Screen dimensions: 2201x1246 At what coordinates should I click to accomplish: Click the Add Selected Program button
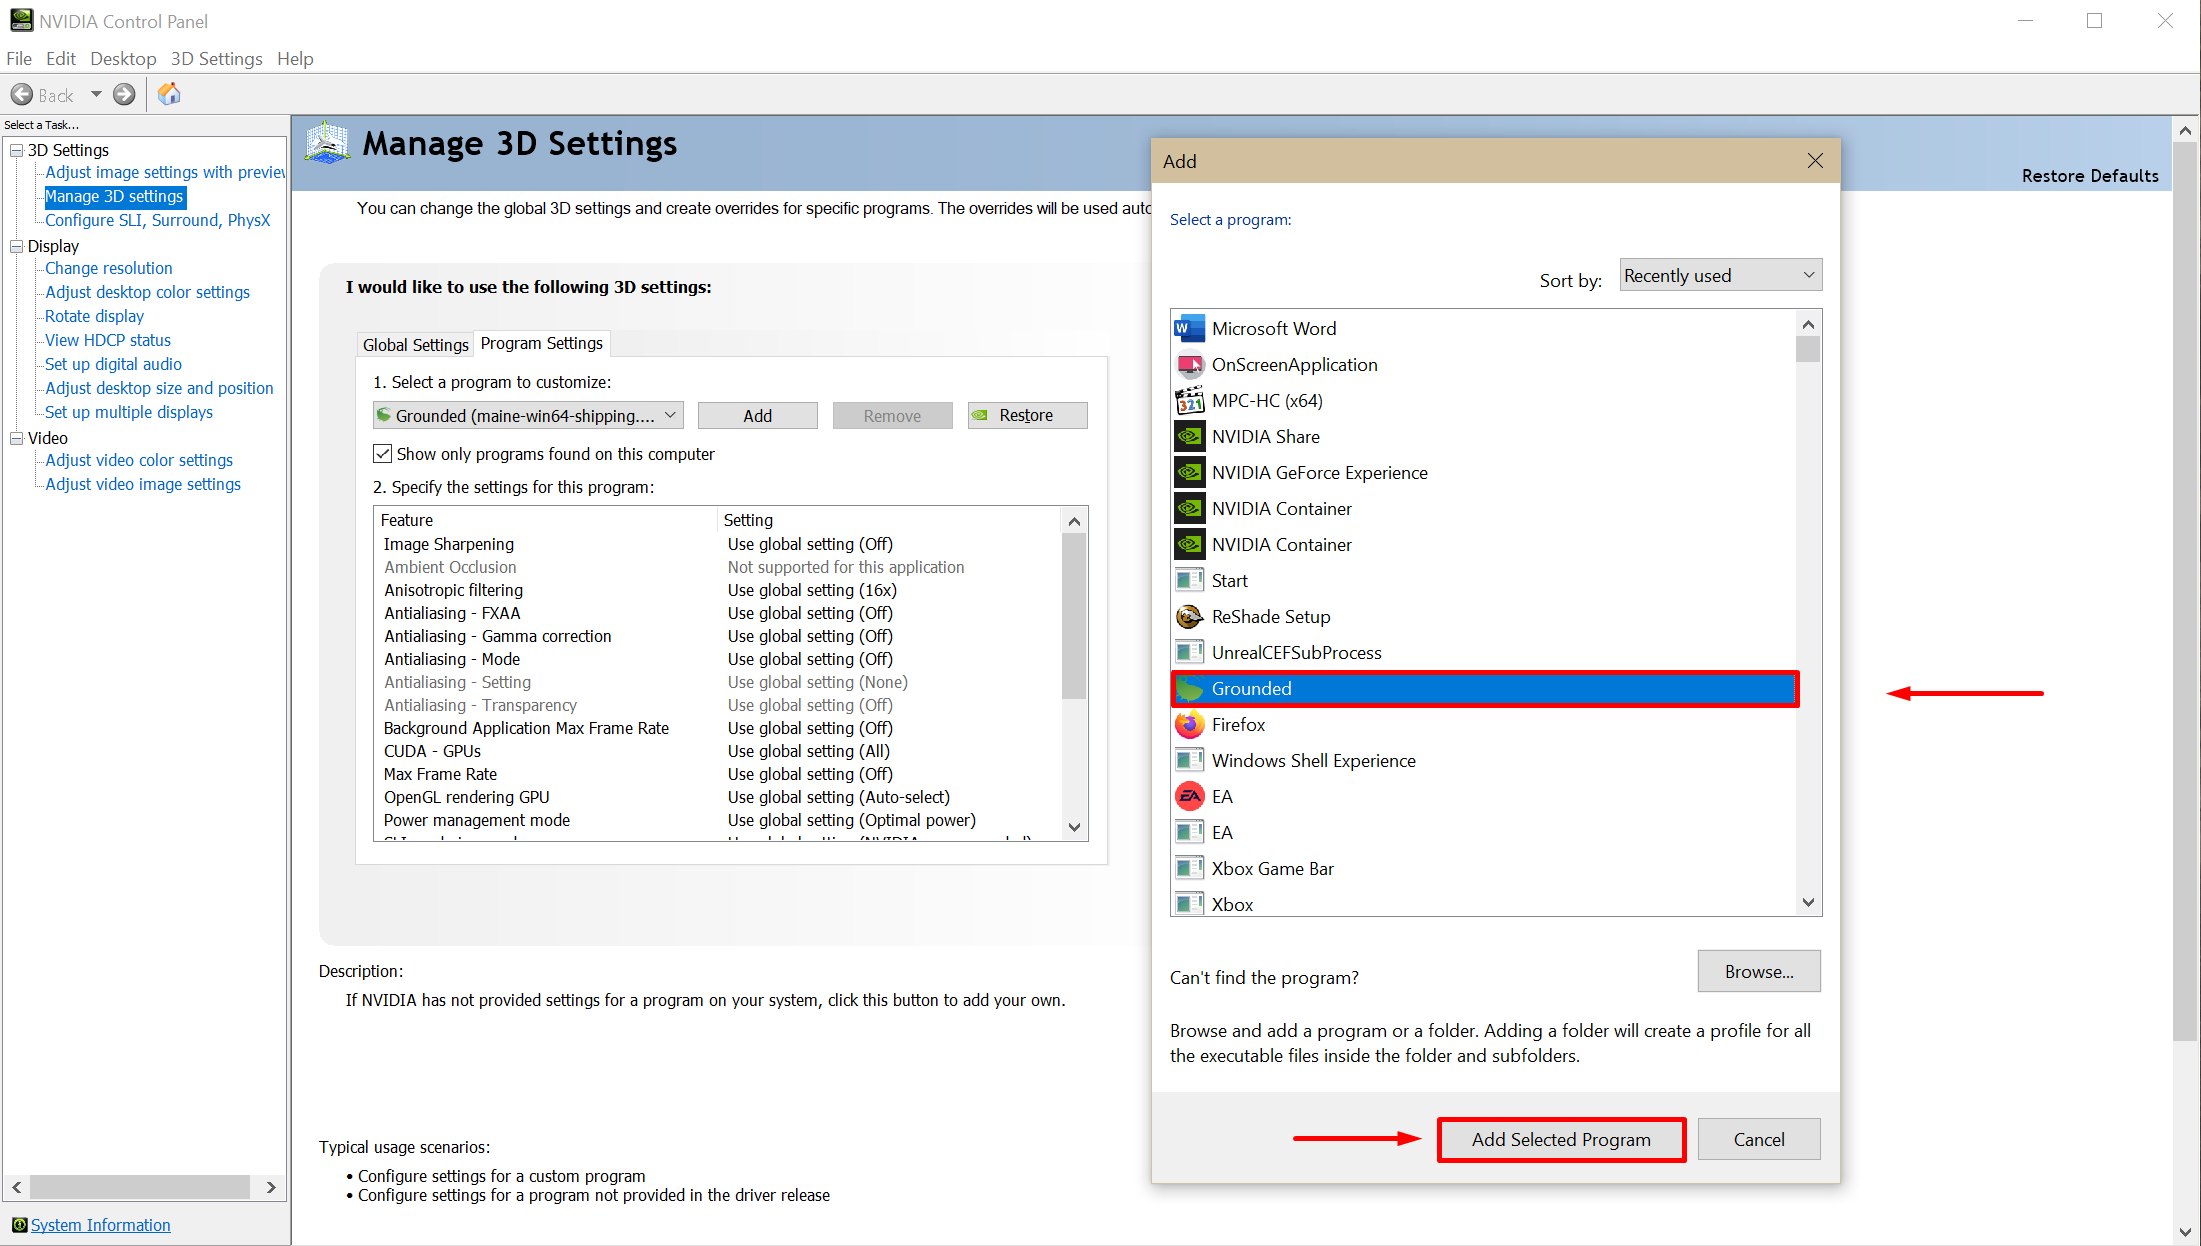[1561, 1140]
